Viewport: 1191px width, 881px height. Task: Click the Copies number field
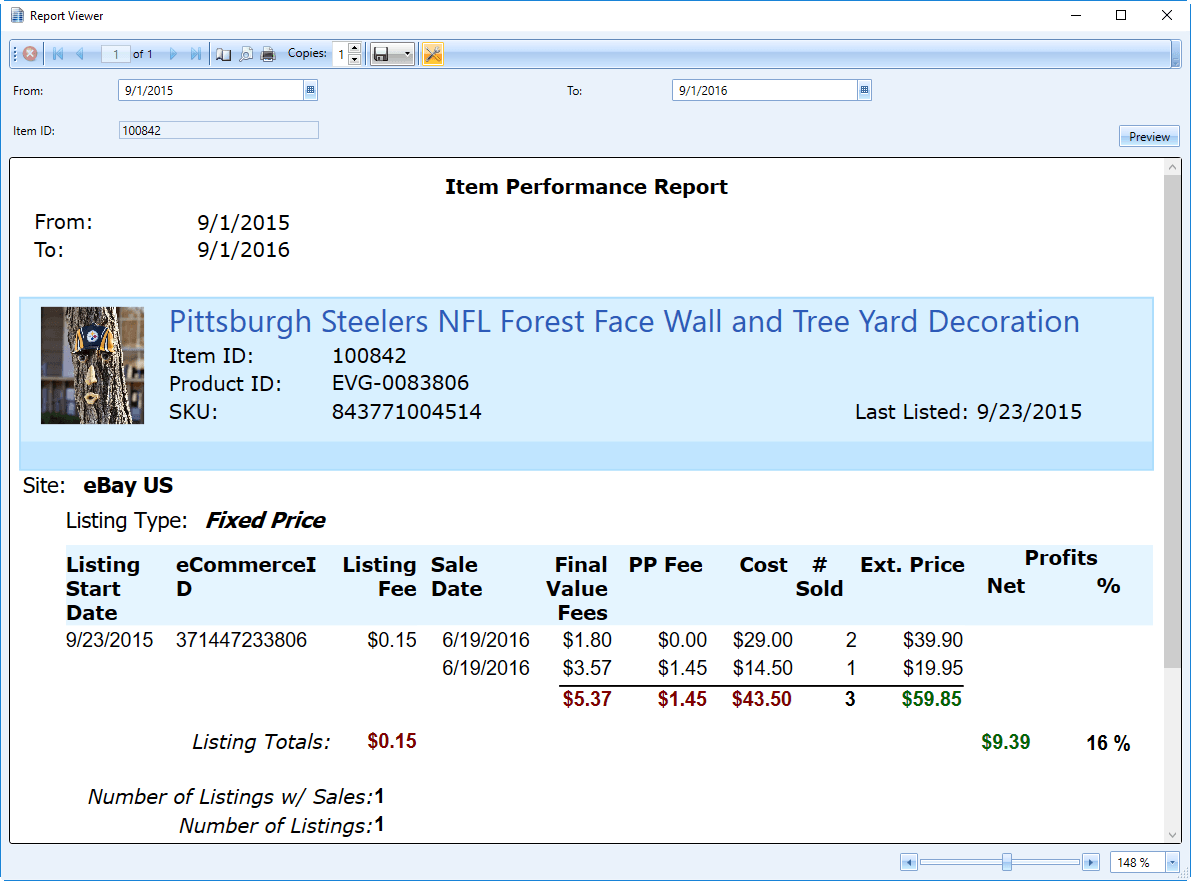pyautogui.click(x=340, y=55)
